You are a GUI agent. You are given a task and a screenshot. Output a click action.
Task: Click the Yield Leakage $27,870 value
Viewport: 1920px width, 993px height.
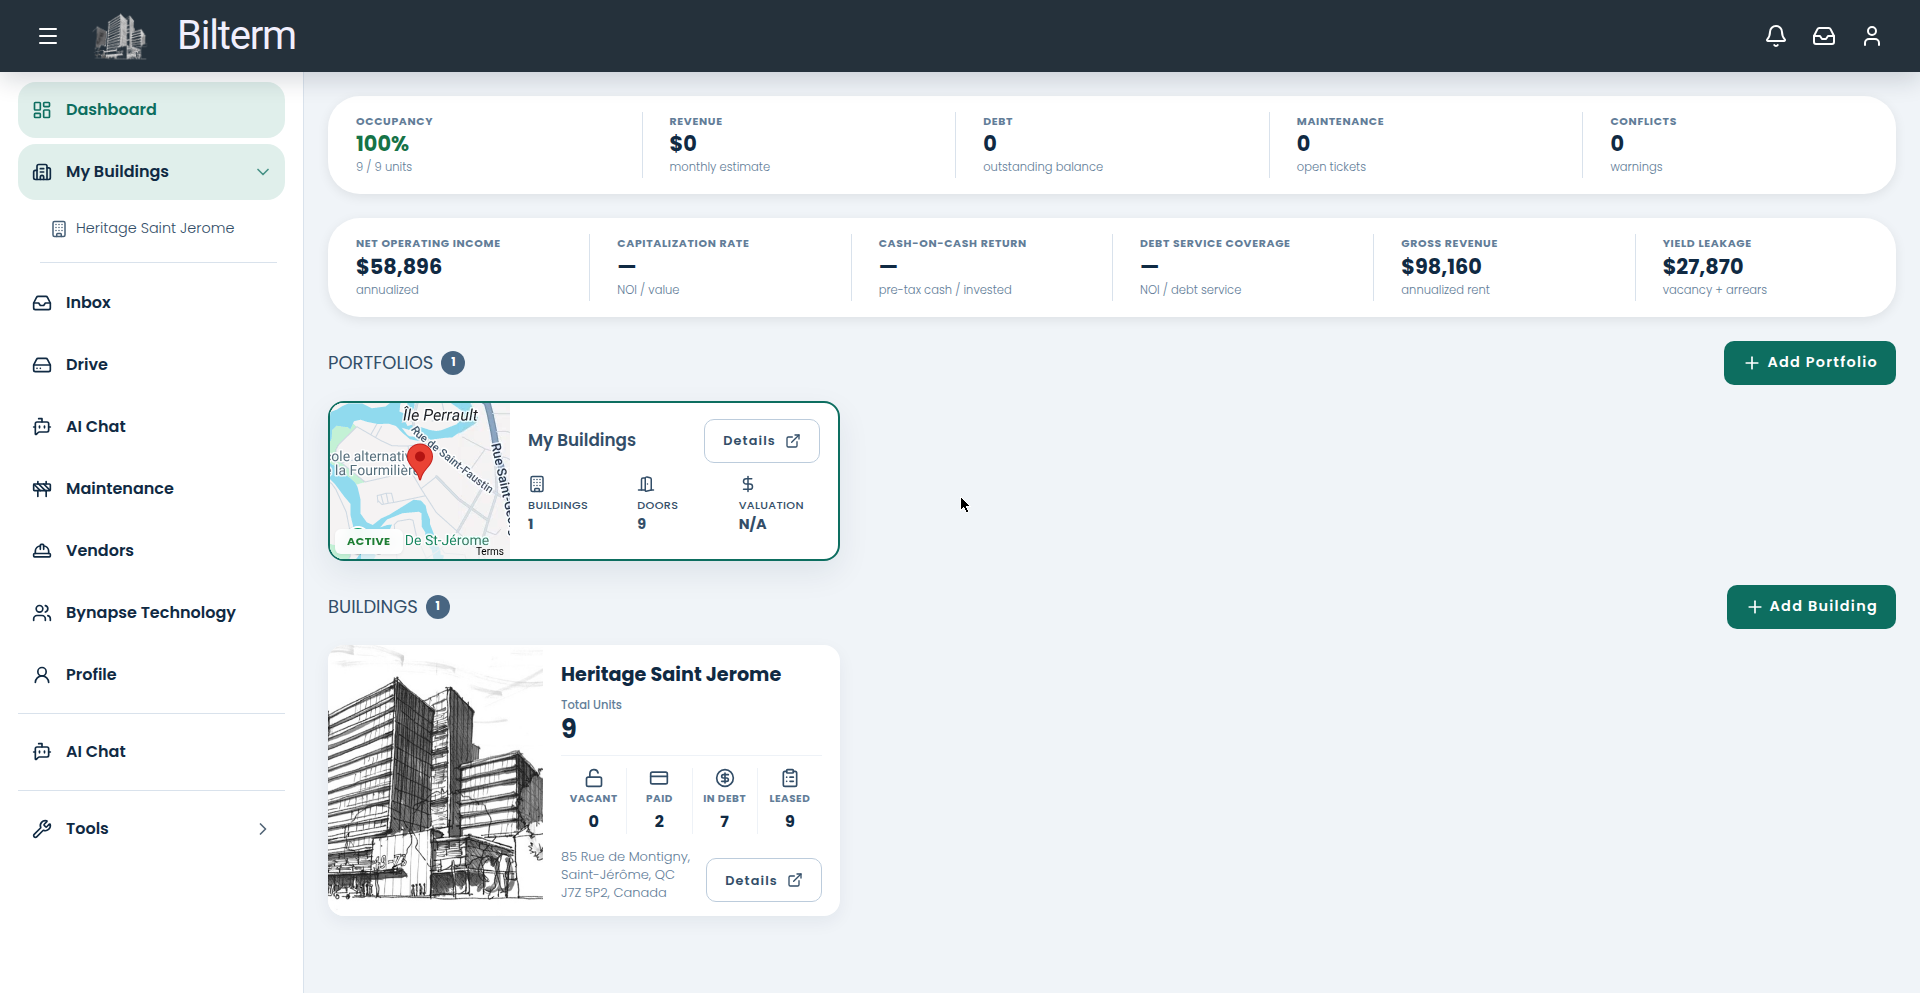[1703, 267]
